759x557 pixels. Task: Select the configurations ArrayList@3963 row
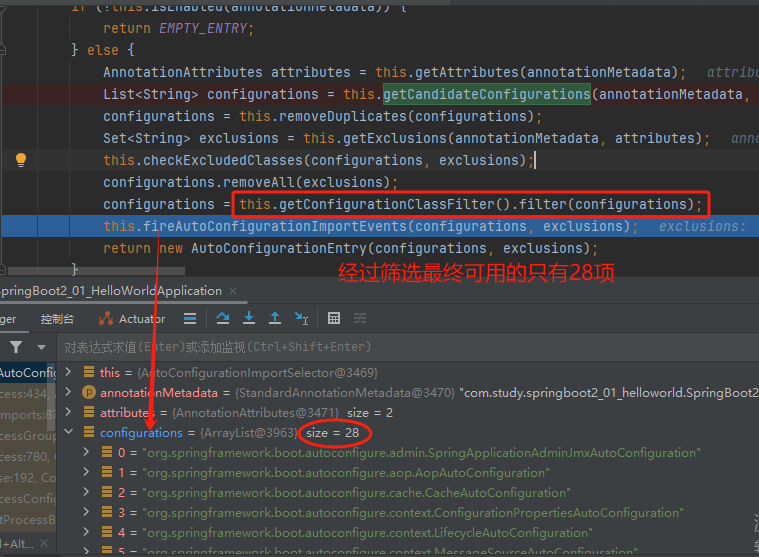[x=408, y=433]
